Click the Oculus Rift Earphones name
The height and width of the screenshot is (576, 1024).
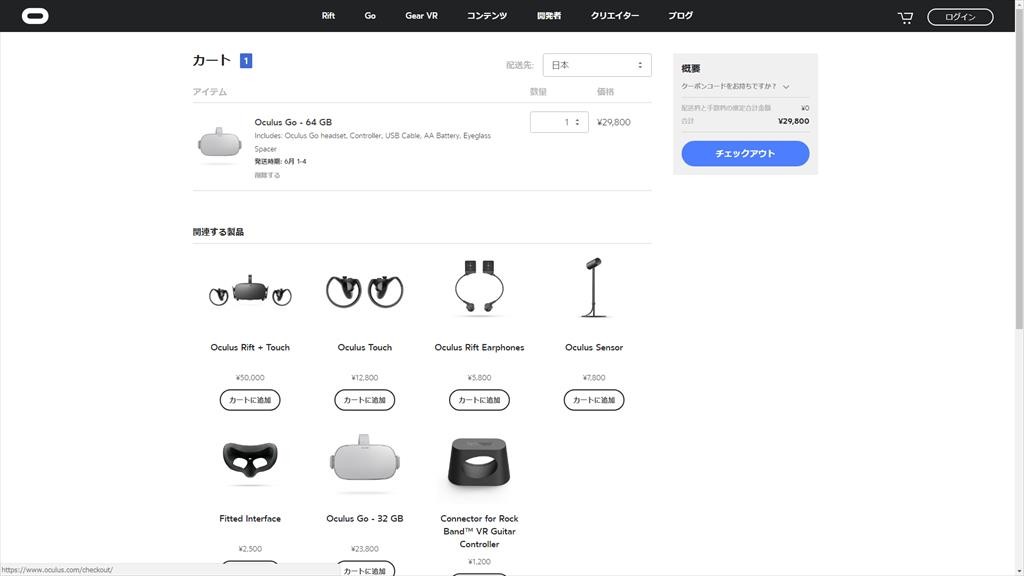479,347
